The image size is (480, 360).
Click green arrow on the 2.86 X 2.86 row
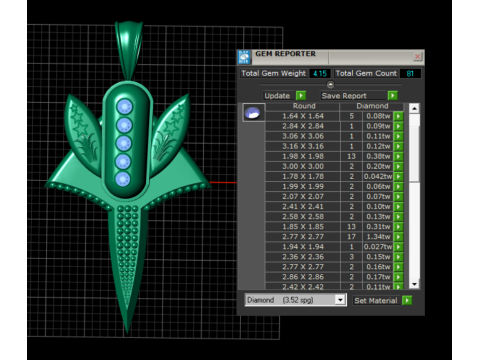tap(398, 277)
